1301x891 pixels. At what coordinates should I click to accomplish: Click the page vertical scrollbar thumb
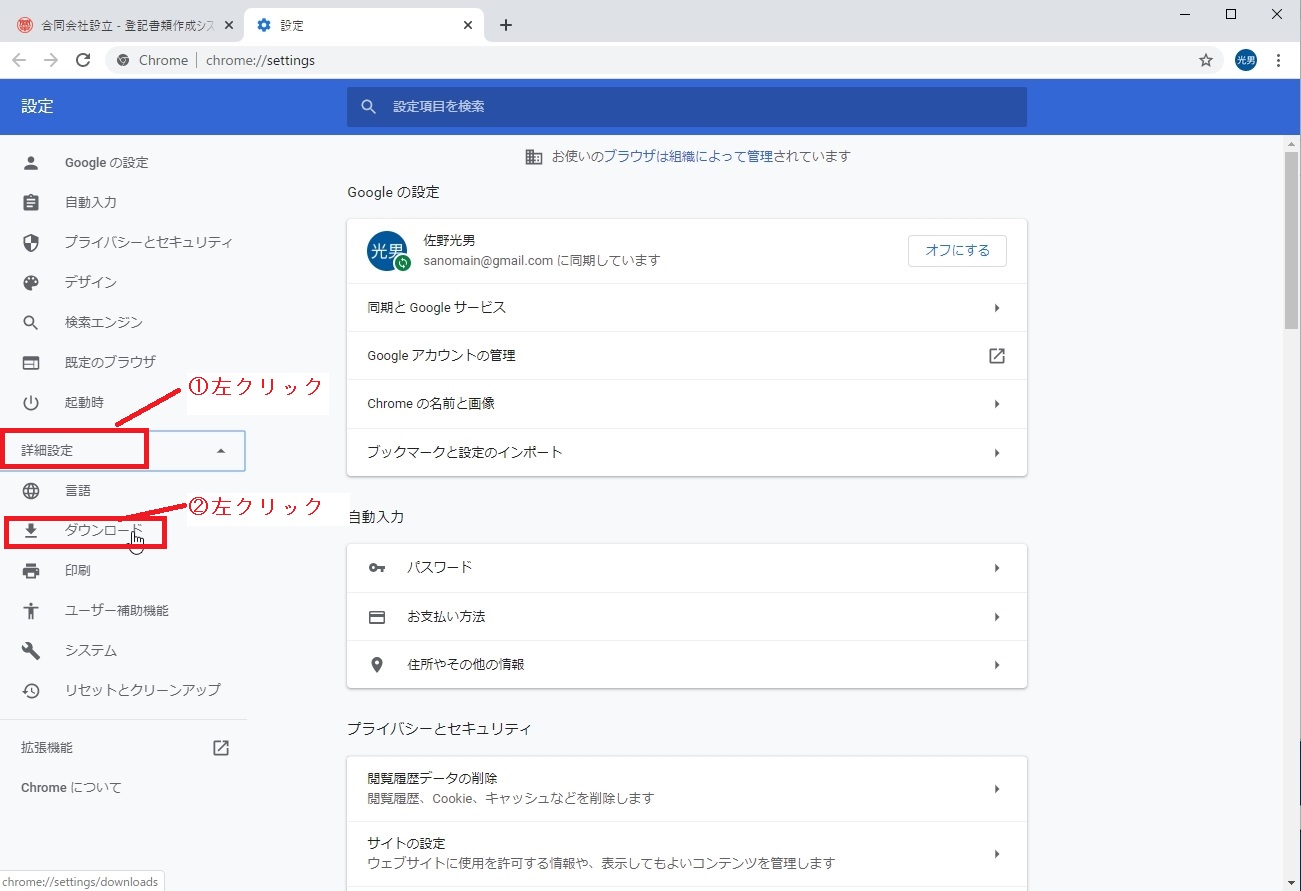[1291, 240]
